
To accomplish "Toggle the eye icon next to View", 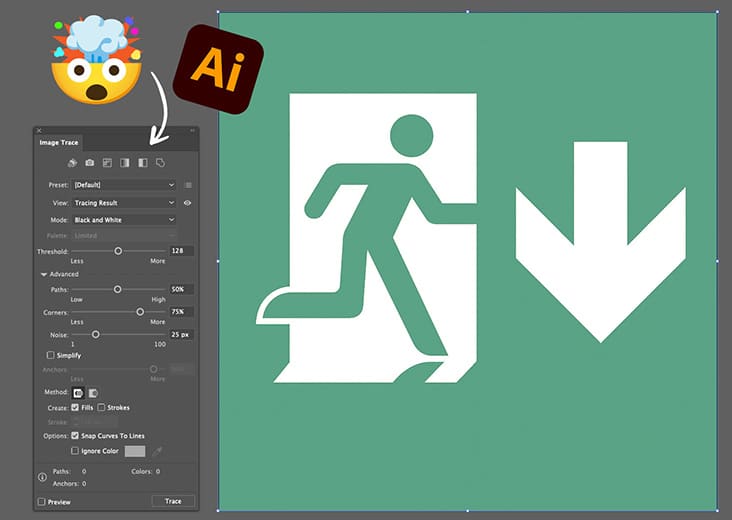I will [187, 203].
